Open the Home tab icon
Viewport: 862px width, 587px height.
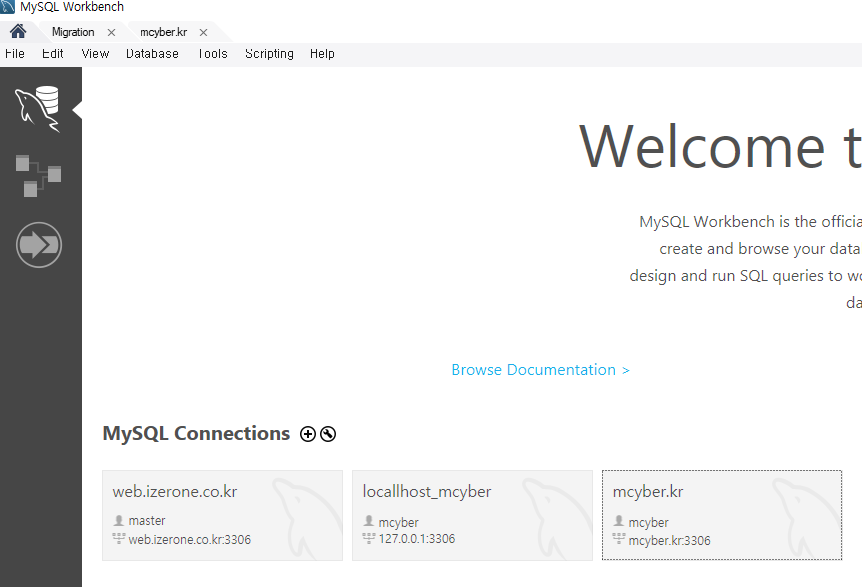(18, 31)
